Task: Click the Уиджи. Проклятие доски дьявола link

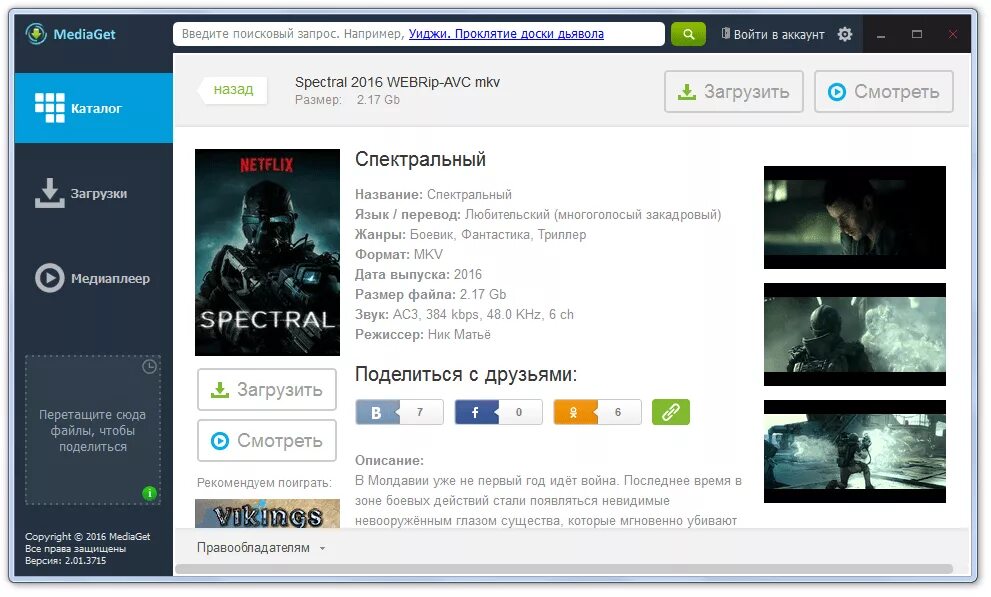Action: (506, 34)
